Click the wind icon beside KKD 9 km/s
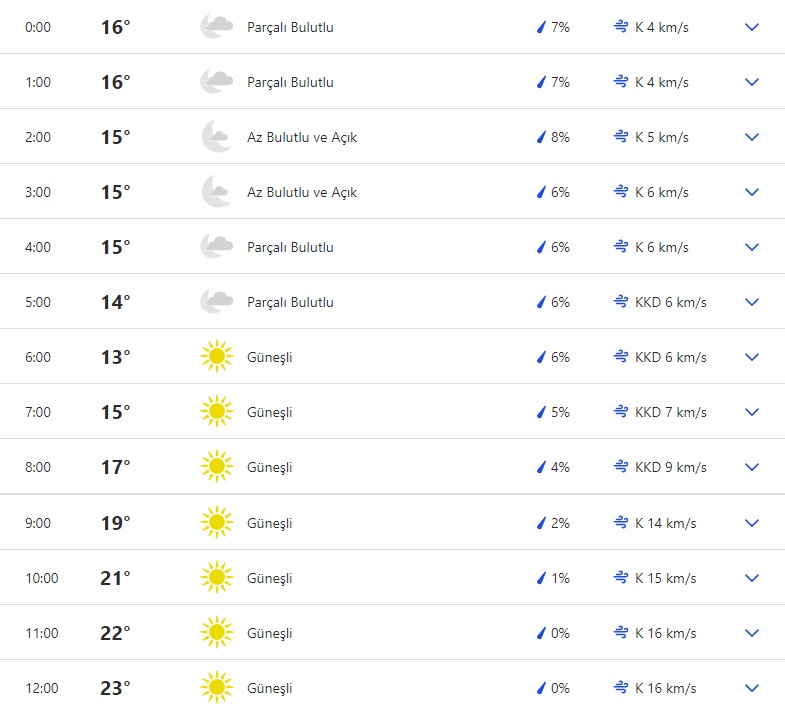Image resolution: width=785 pixels, height=713 pixels. point(621,467)
